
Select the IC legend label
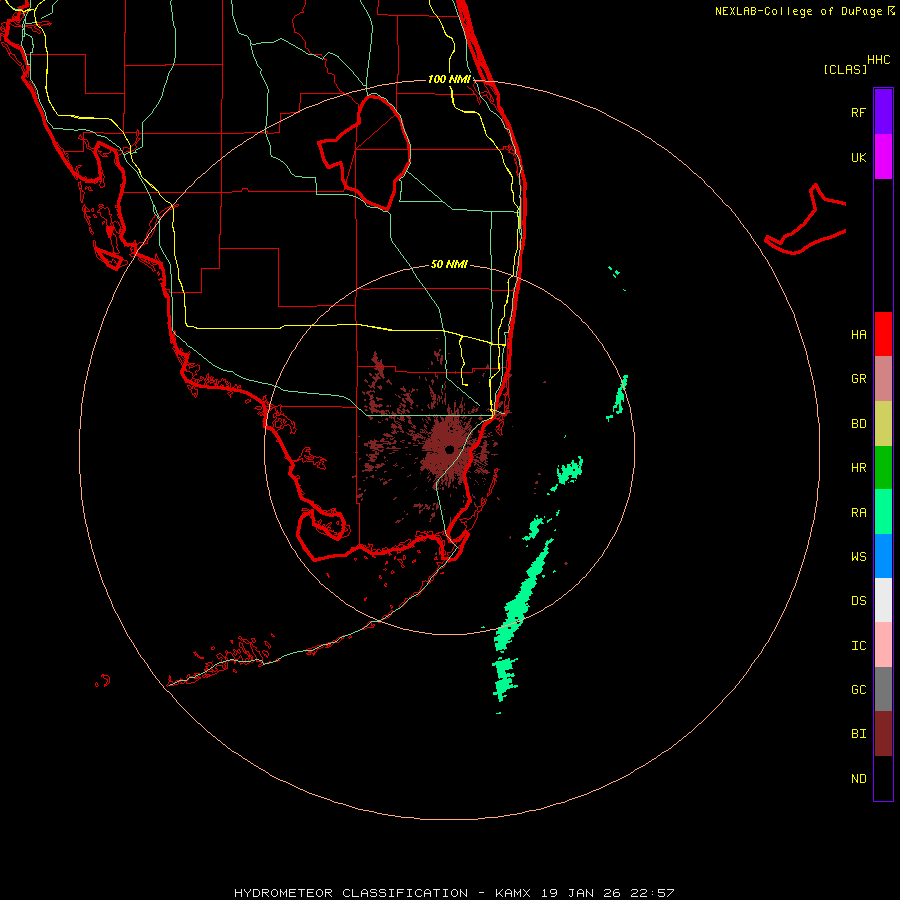coord(858,645)
